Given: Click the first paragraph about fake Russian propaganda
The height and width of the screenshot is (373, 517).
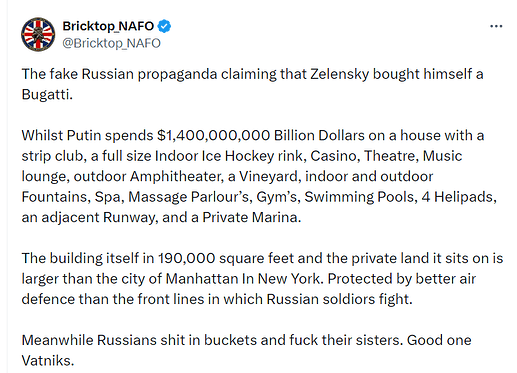Looking at the screenshot, I should pos(252,84).
